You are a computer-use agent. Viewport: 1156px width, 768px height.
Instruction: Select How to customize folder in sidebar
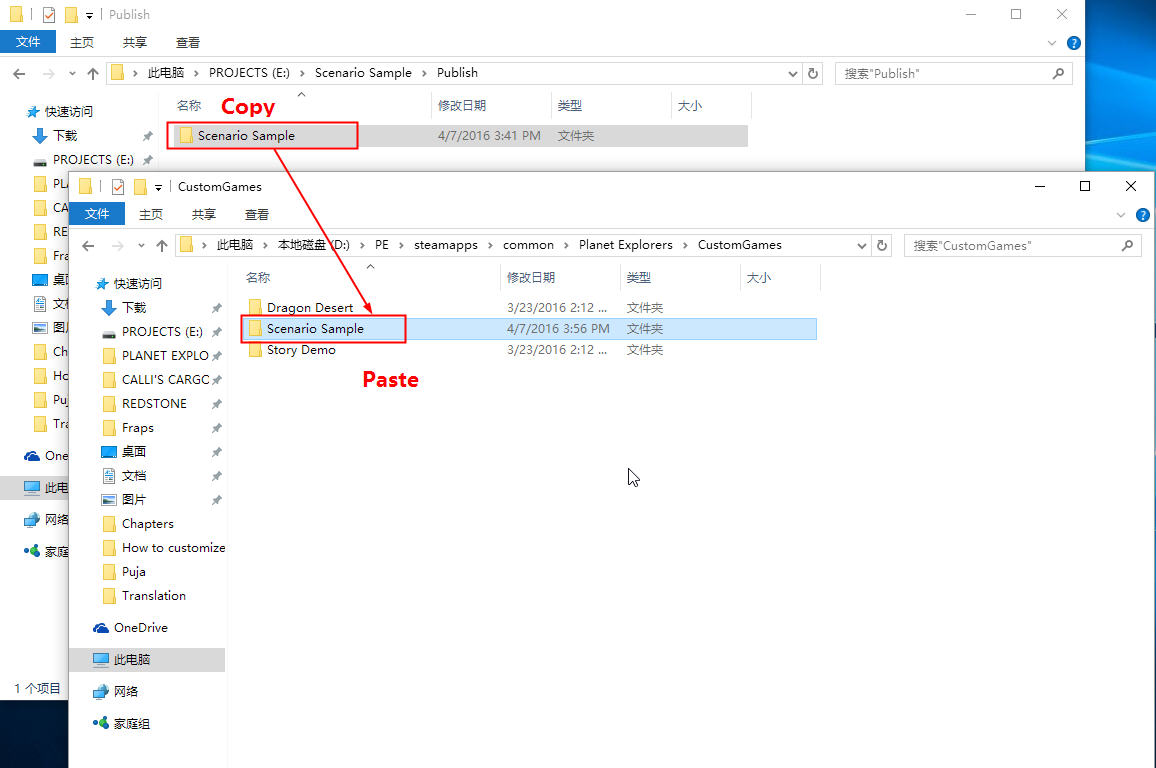tap(173, 548)
